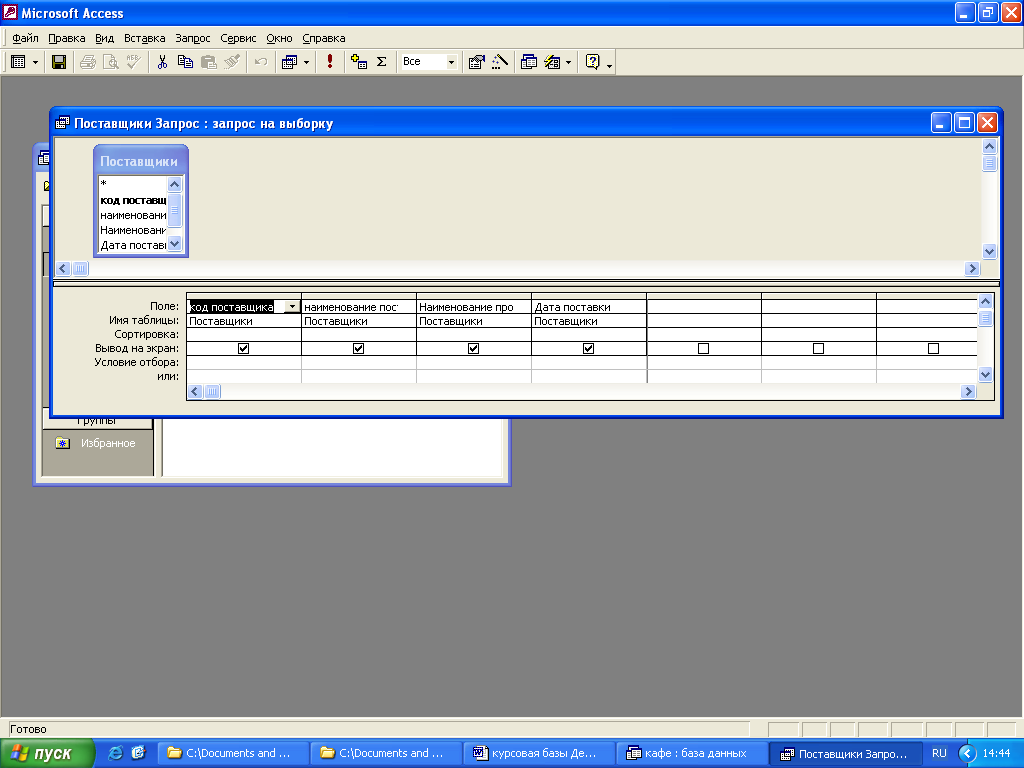Cut selection with the scissors icon
Screen dimensions: 1024x768
(x=162, y=62)
